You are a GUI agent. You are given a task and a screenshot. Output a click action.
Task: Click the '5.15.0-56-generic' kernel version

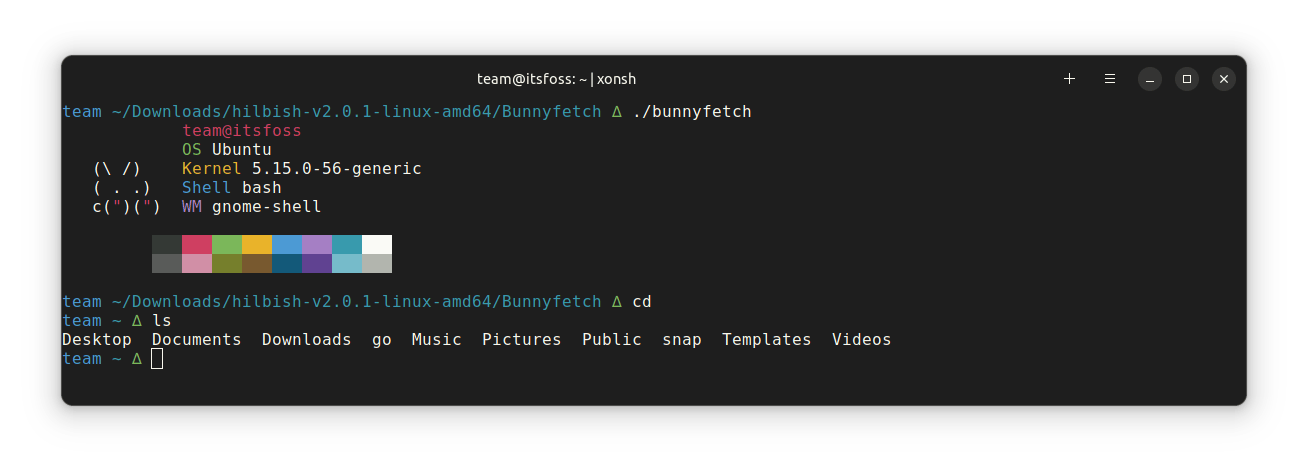[337, 168]
